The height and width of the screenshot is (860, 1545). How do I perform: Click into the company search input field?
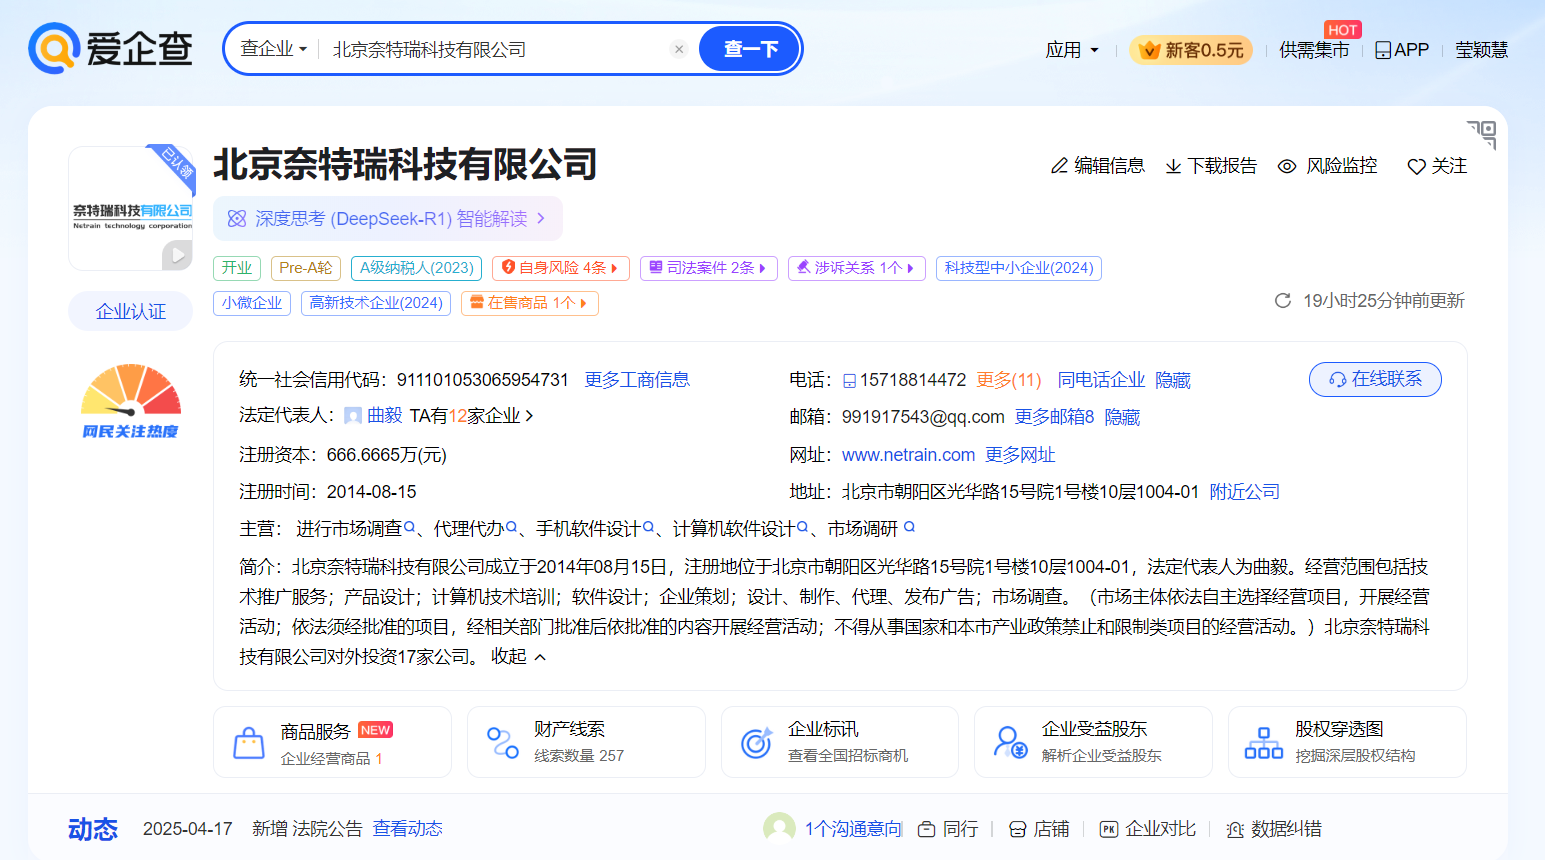pyautogui.click(x=495, y=49)
